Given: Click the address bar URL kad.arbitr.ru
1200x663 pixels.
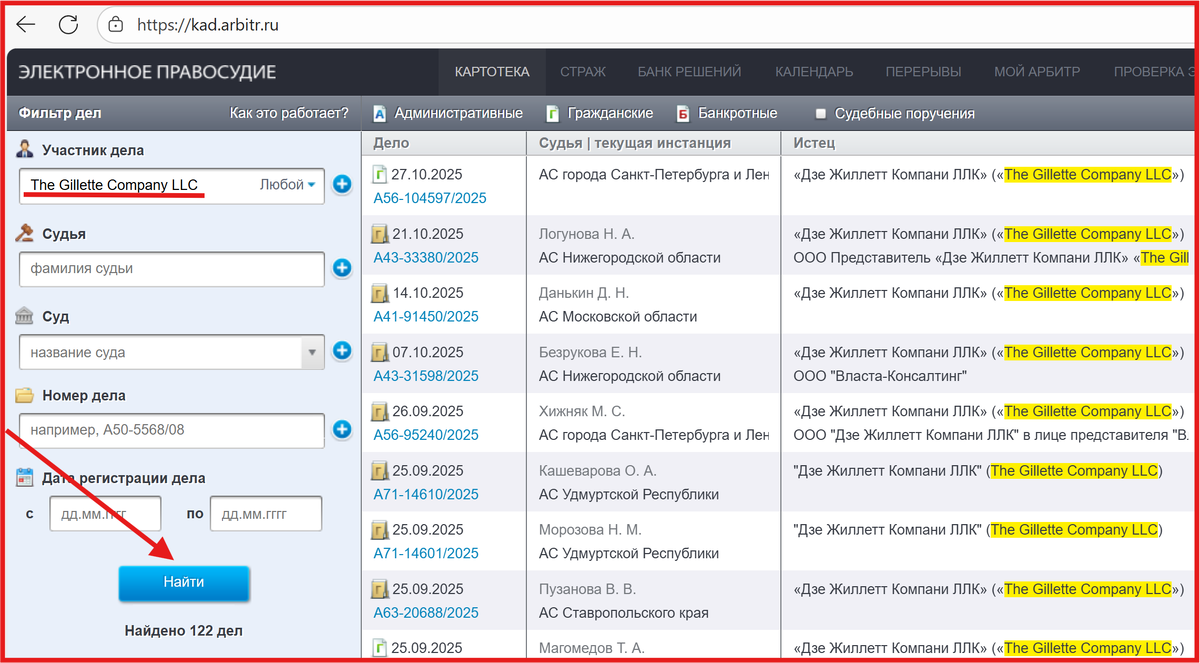Looking at the screenshot, I should click(207, 24).
